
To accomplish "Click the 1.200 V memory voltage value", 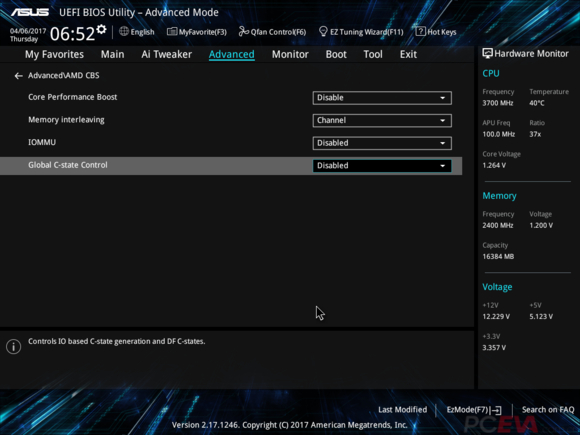I will tap(541, 225).
